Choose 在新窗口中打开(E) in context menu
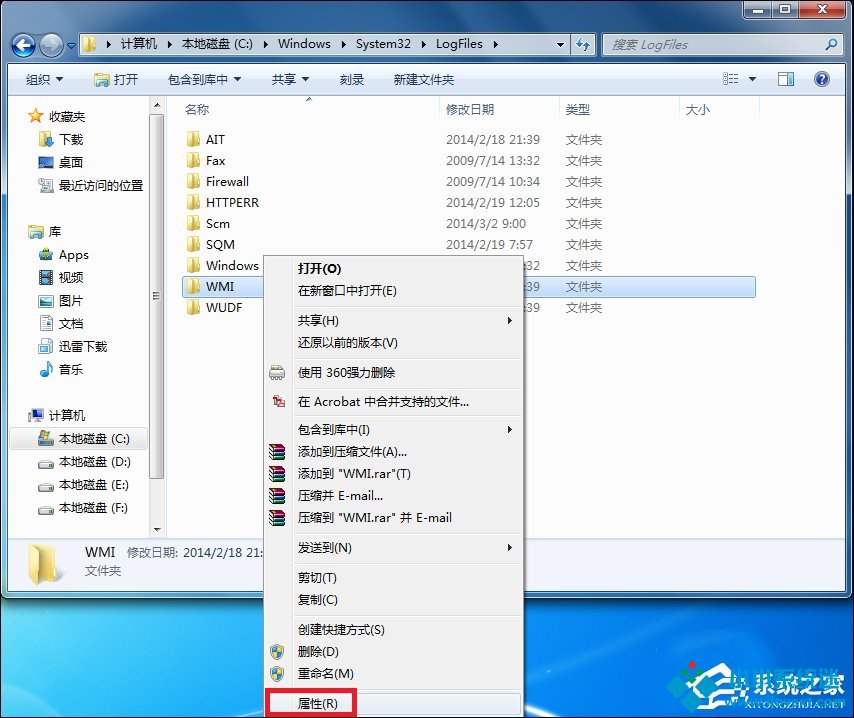854x718 pixels. 393,290
